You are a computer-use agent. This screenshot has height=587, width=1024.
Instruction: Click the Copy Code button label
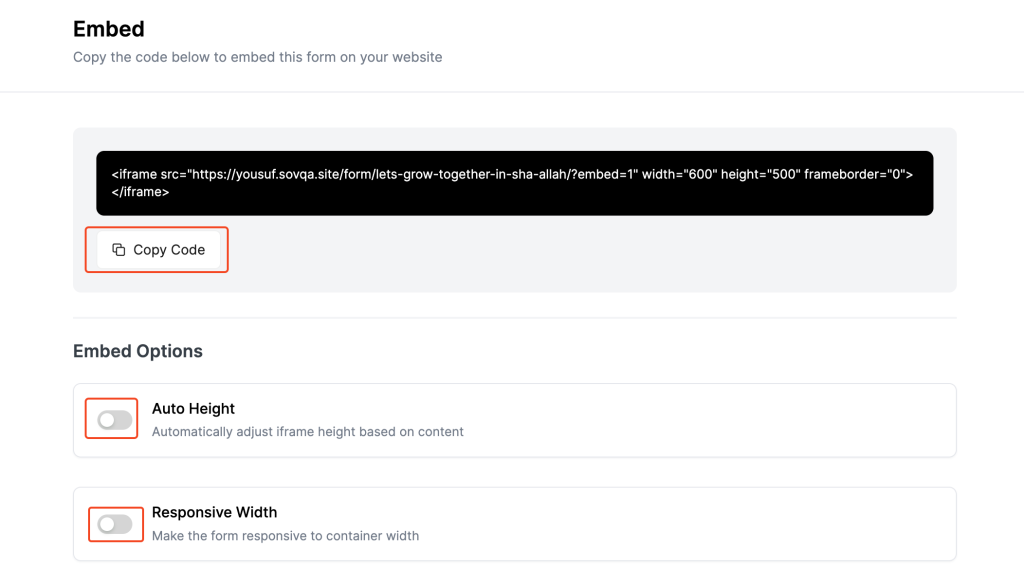169,250
